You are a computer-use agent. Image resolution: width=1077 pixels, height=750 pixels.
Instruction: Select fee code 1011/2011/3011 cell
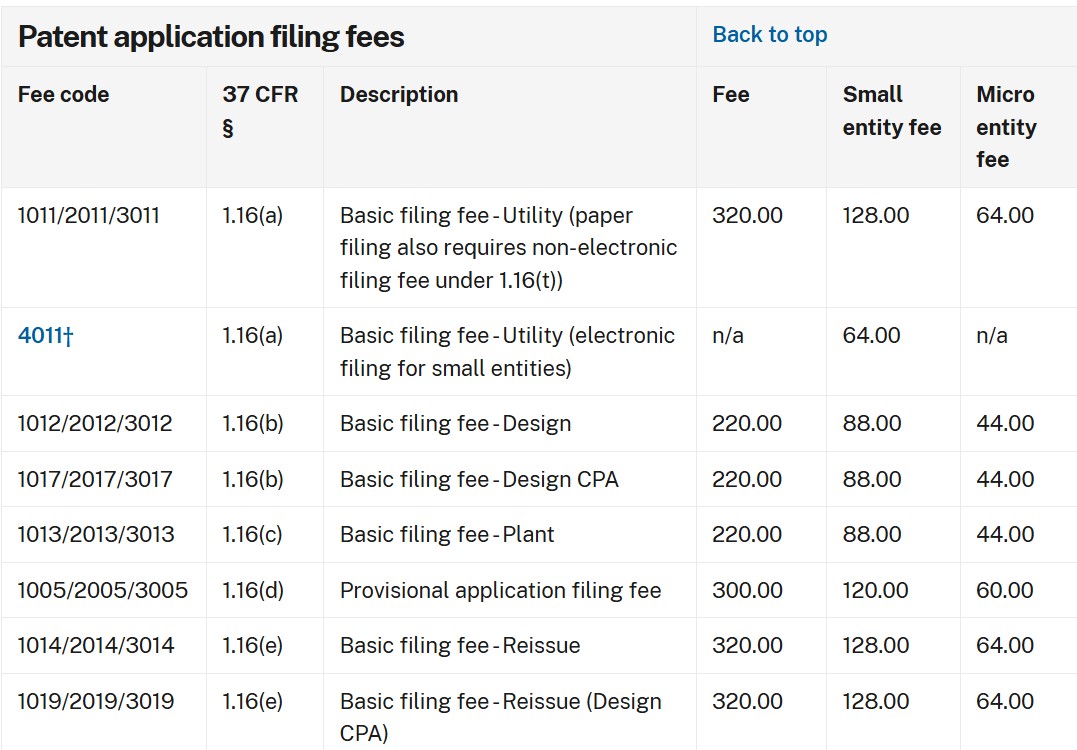(88, 216)
